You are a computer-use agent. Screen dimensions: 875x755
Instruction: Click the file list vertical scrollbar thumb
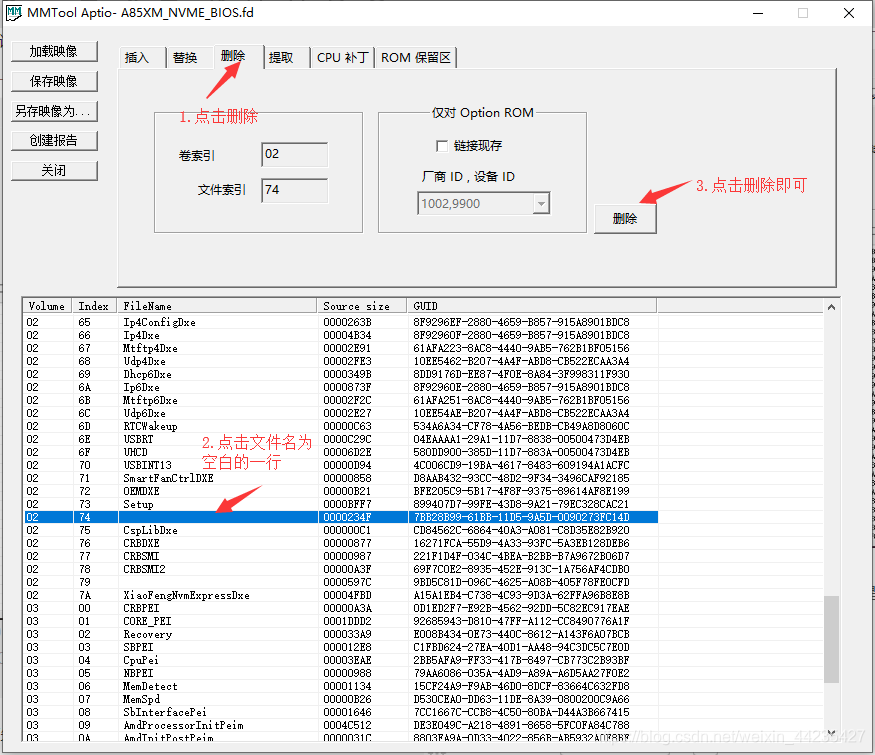point(831,639)
